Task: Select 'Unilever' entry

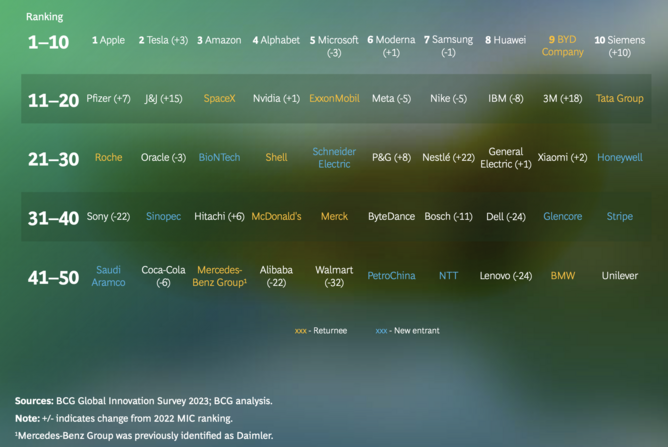Action: pyautogui.click(x=619, y=276)
